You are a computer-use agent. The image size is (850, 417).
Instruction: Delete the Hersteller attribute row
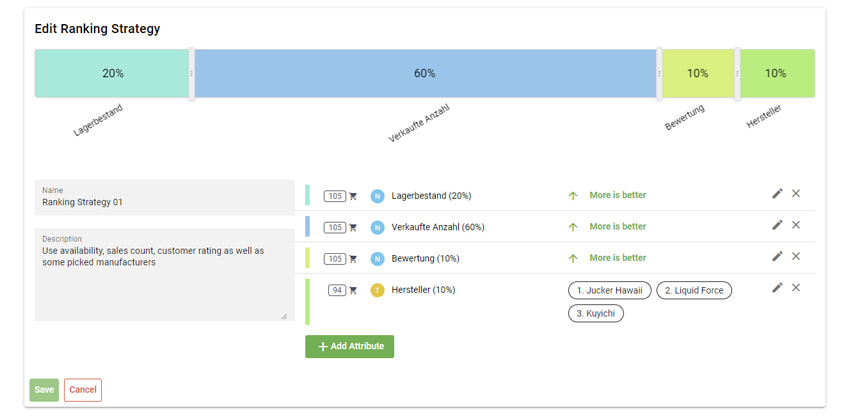[796, 288]
